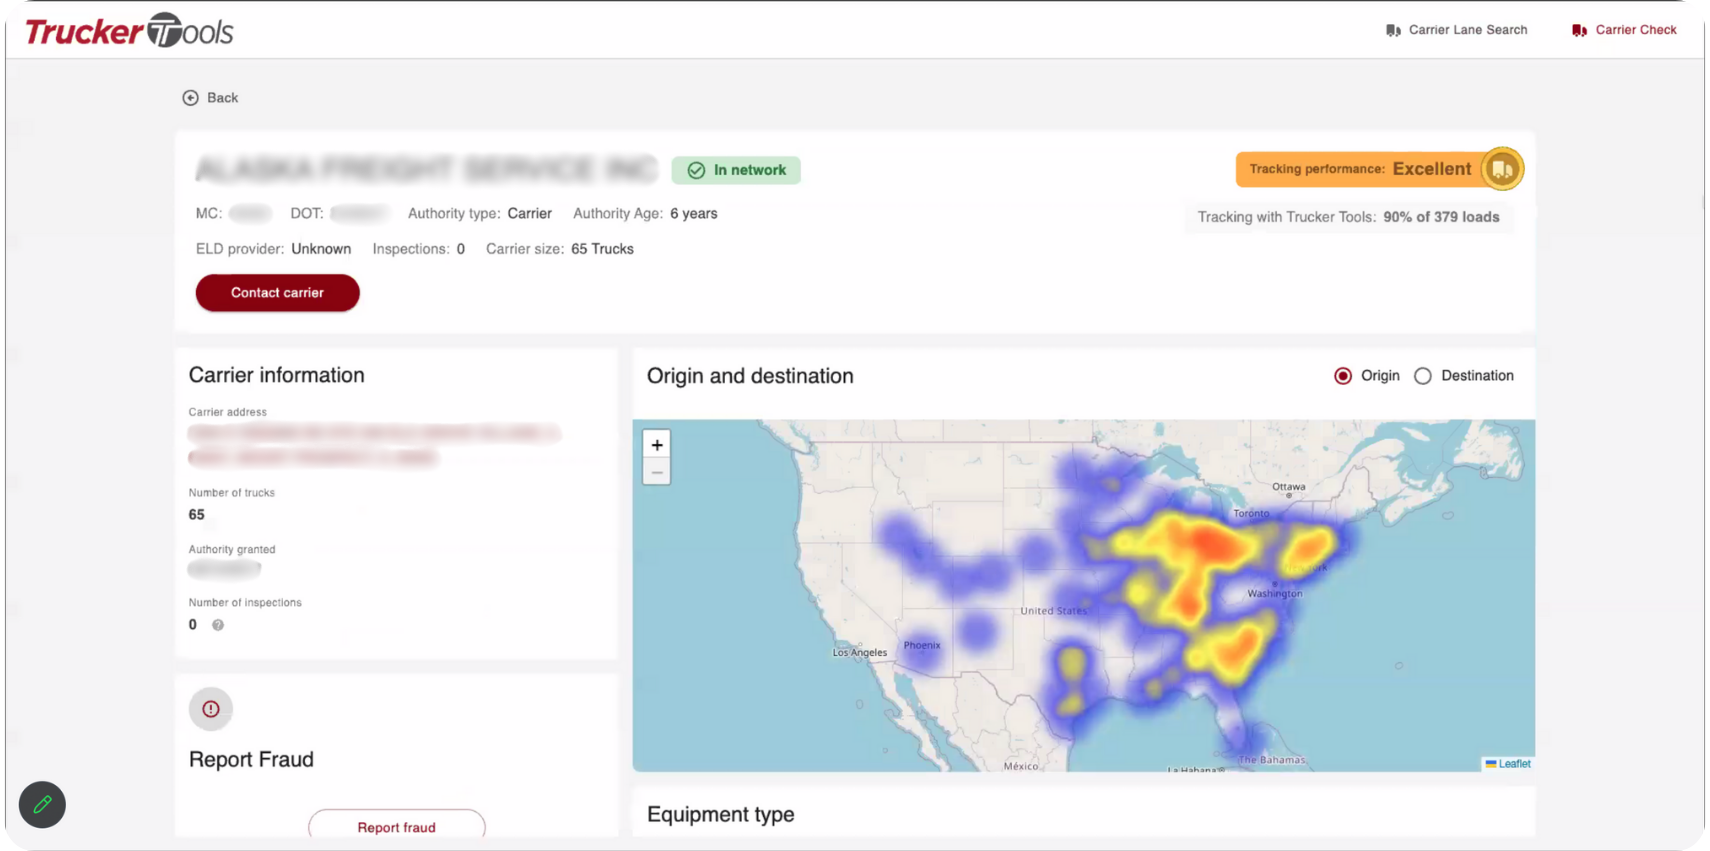
Task: Open the Leaflet attribution link
Action: point(1514,764)
